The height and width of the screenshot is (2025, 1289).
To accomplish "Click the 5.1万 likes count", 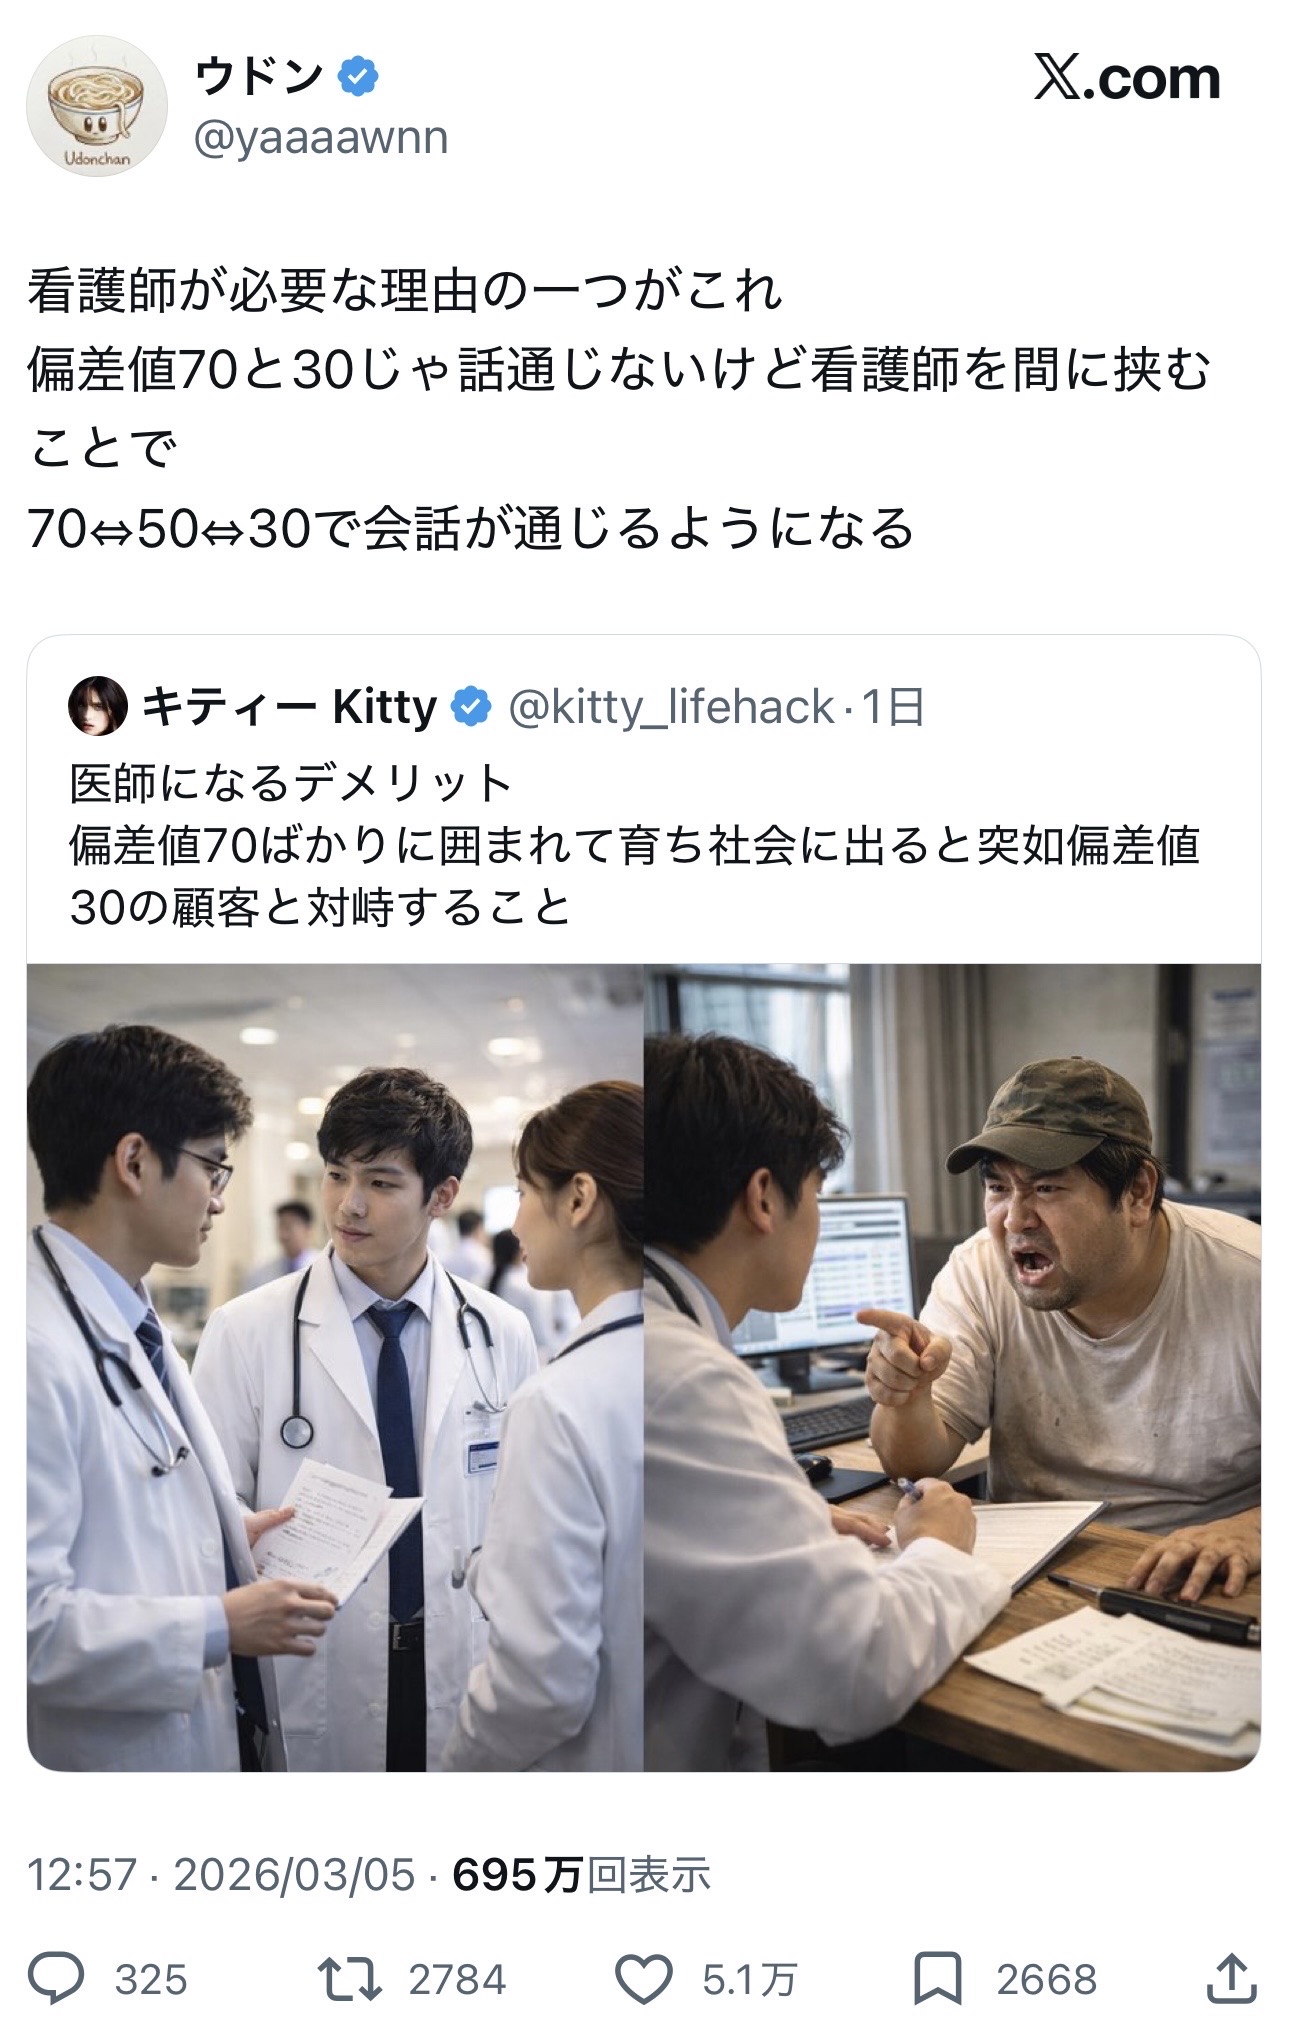I will click(749, 1980).
